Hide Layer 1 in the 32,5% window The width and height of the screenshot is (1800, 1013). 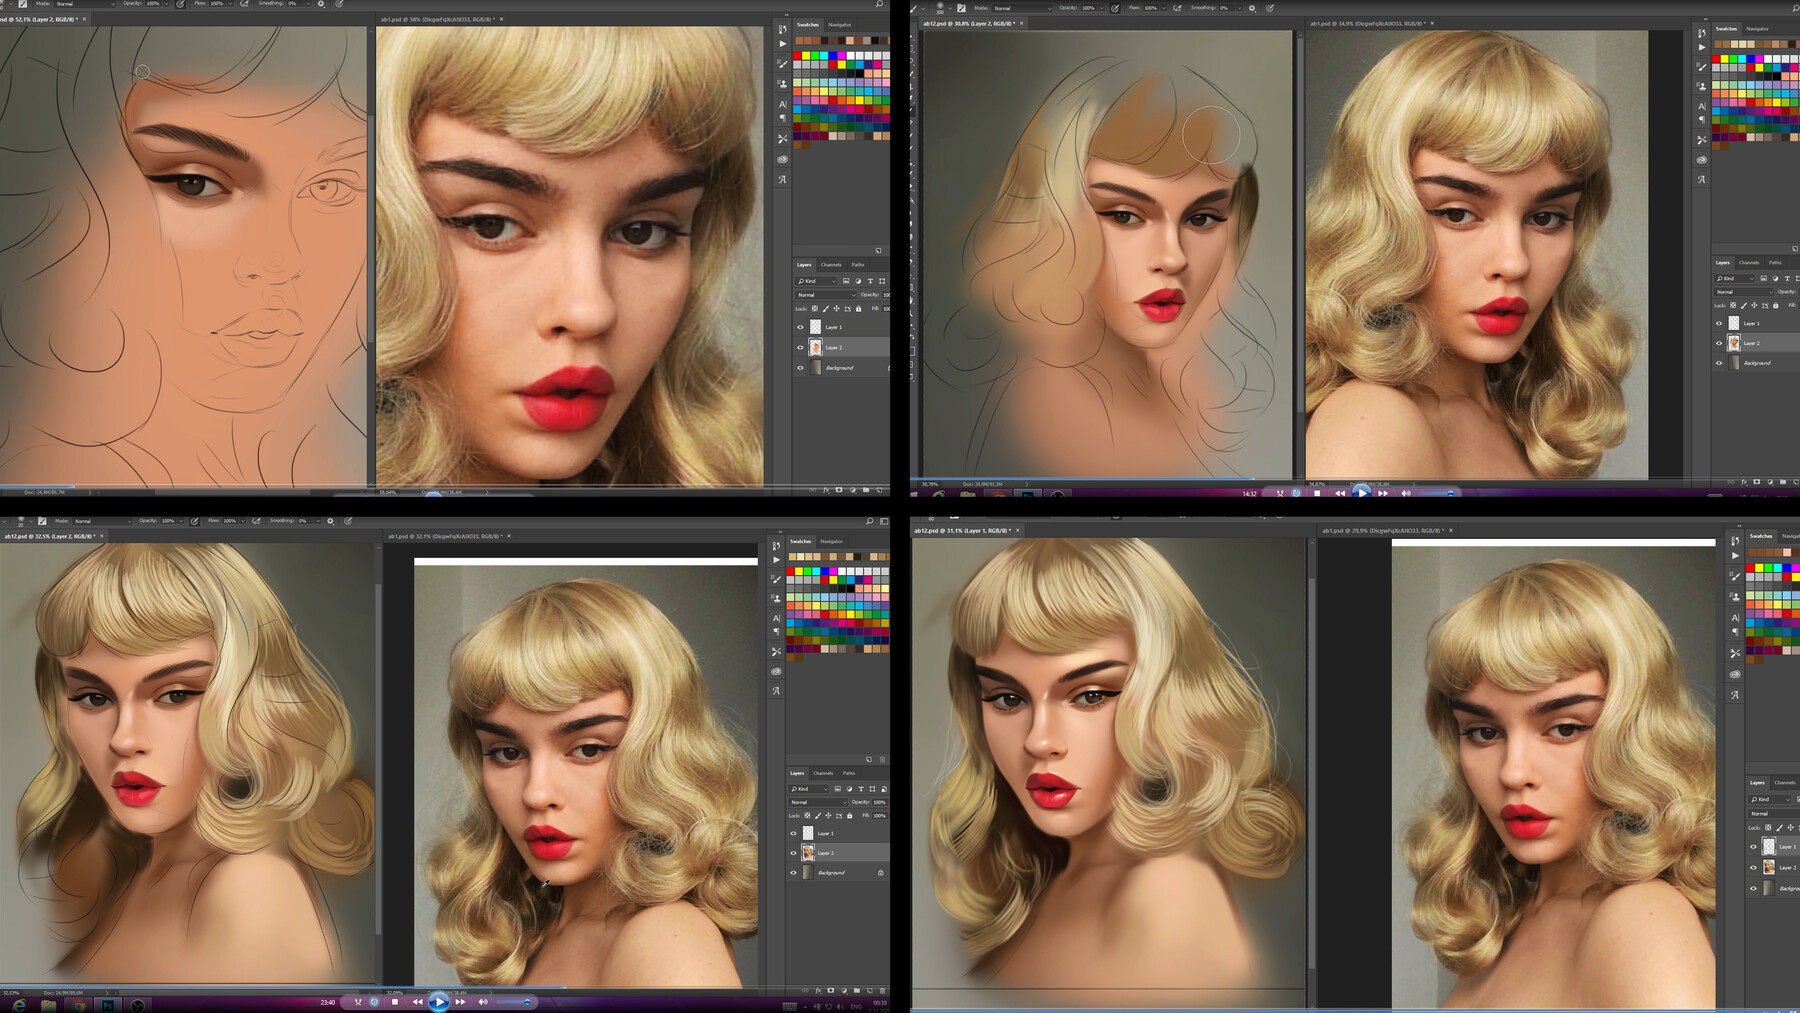tap(794, 833)
